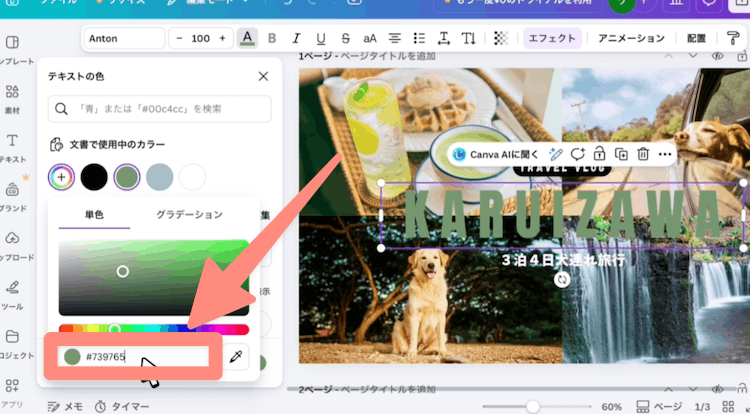Screen dimensions: 750x414
Task: Lock the selected text element
Action: pyautogui.click(x=599, y=154)
